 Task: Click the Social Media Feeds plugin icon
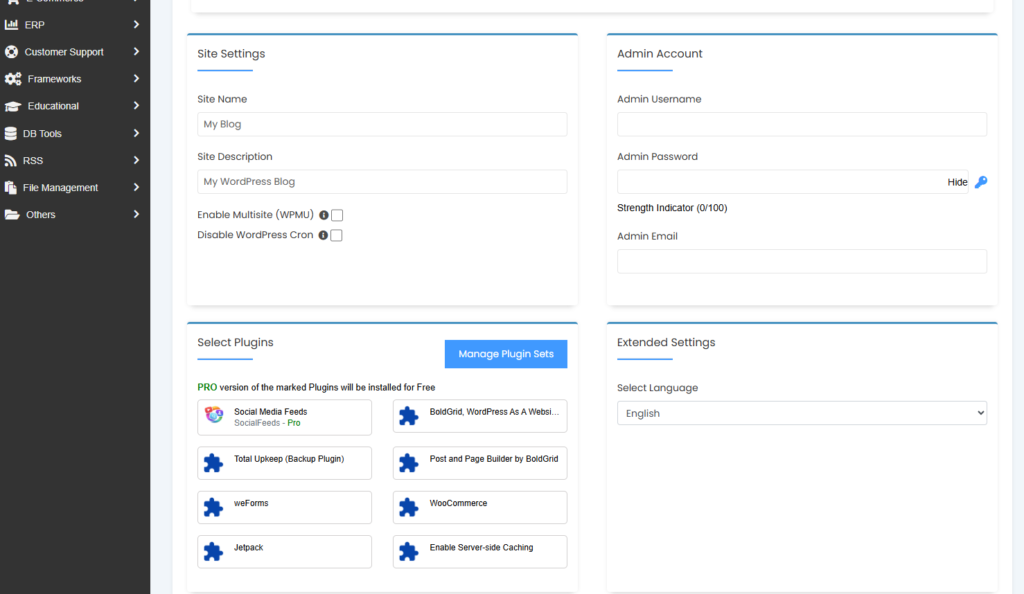(x=214, y=417)
